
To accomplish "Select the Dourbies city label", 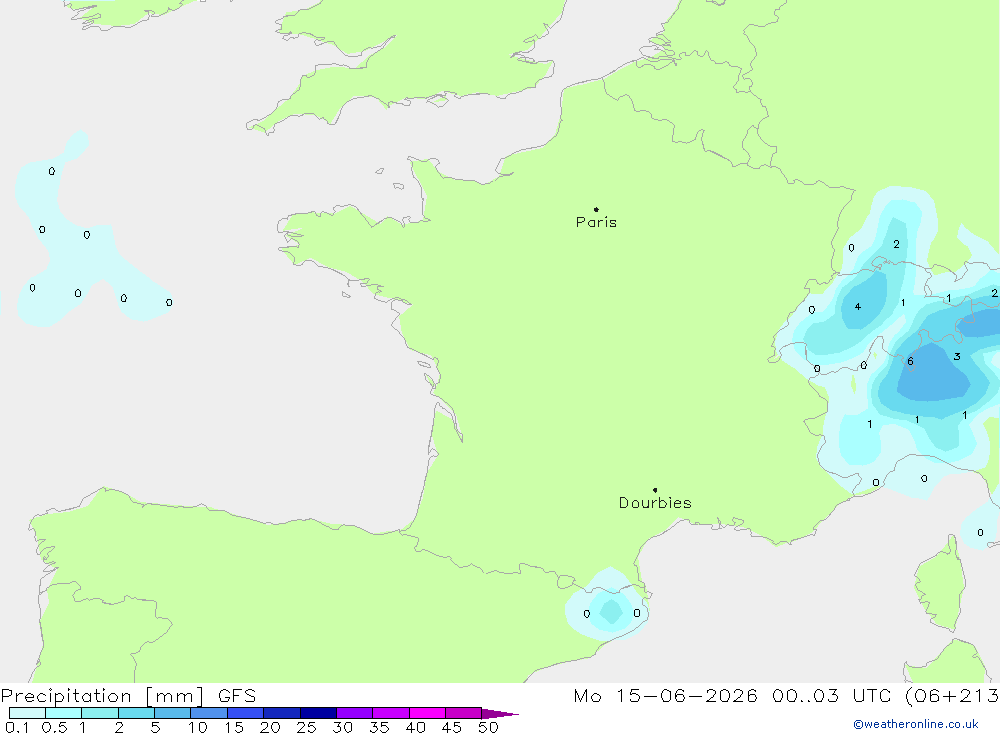I will [655, 503].
